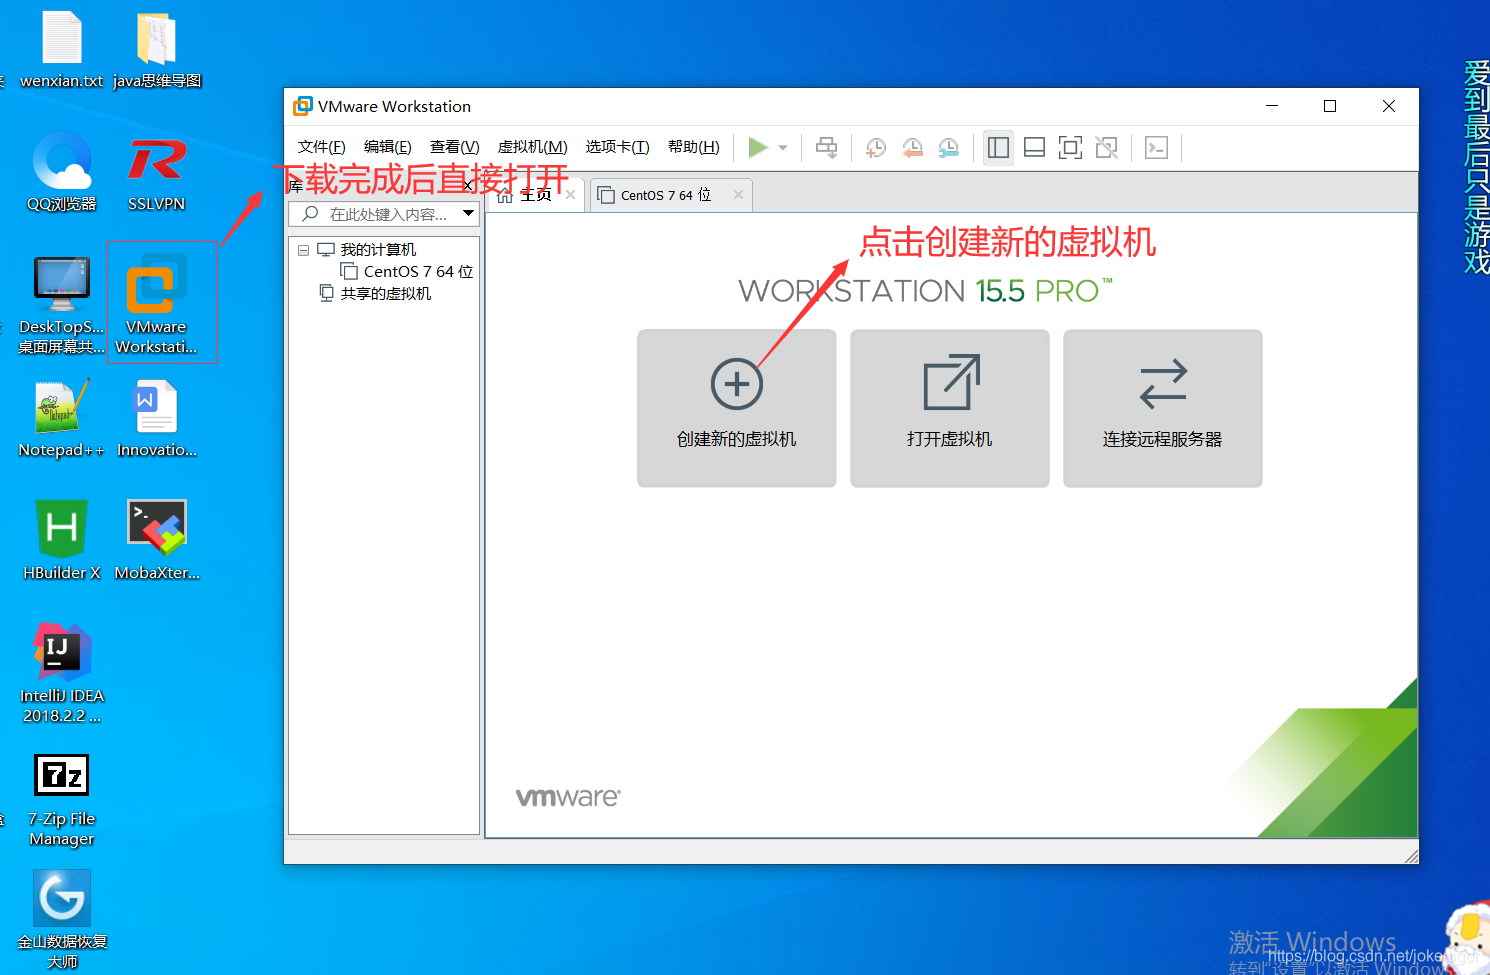1490x975 pixels.
Task: Click the 7-Zip File Manager desktop icon
Action: click(62, 800)
